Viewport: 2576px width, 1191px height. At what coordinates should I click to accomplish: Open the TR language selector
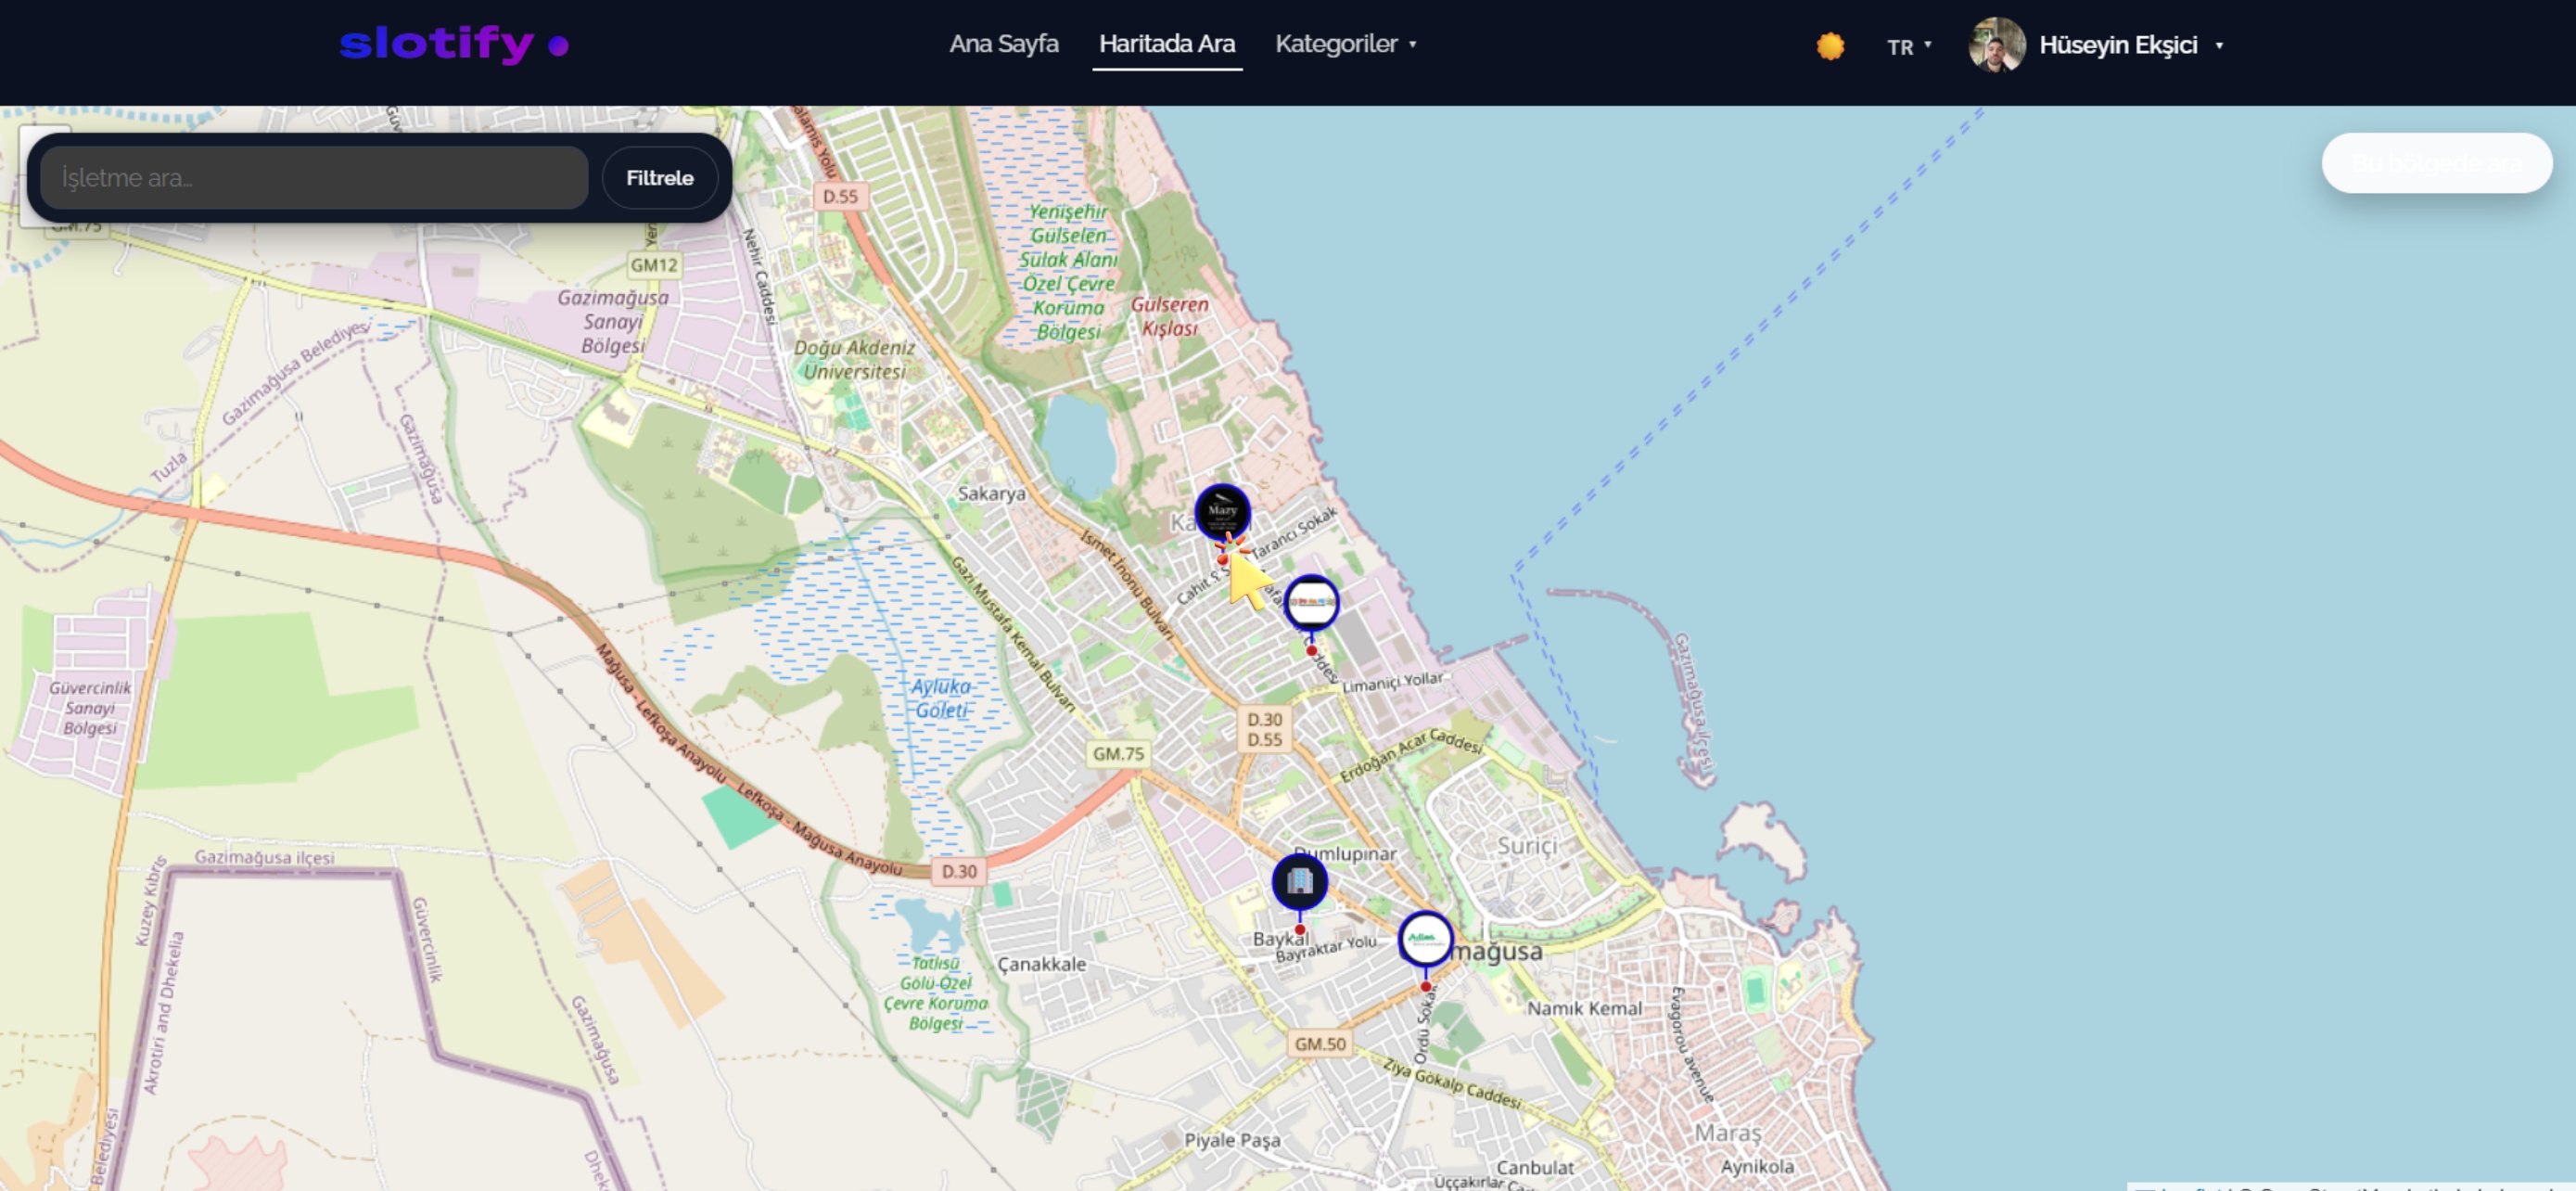(x=1908, y=46)
